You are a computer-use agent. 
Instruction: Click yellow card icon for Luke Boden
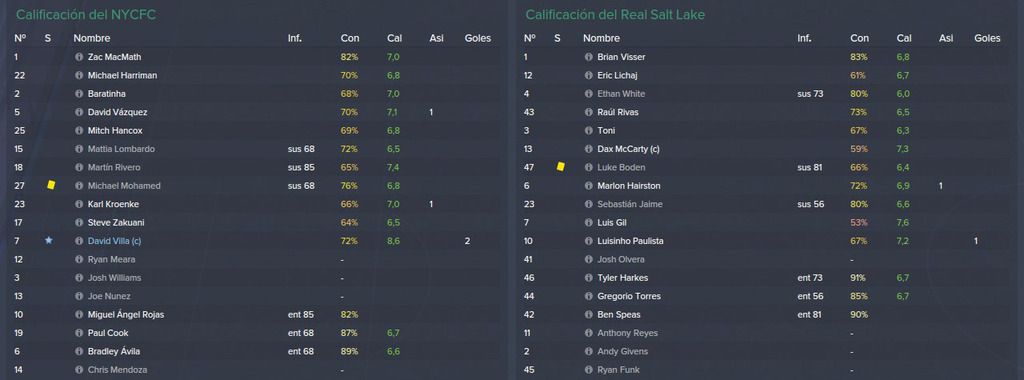point(560,167)
